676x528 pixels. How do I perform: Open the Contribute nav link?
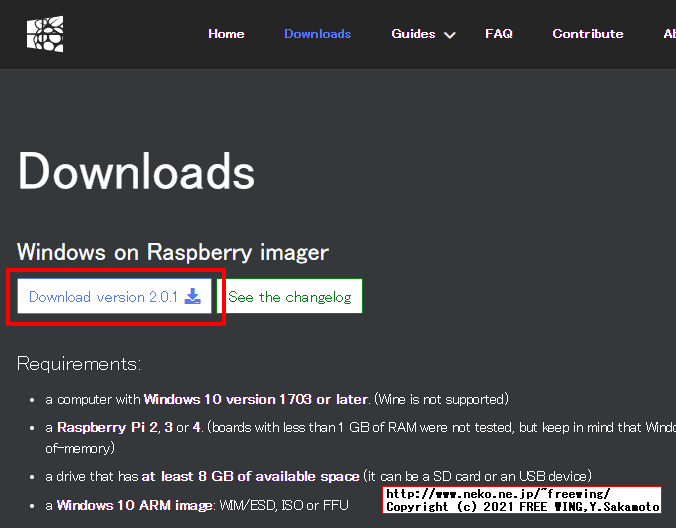(x=588, y=34)
